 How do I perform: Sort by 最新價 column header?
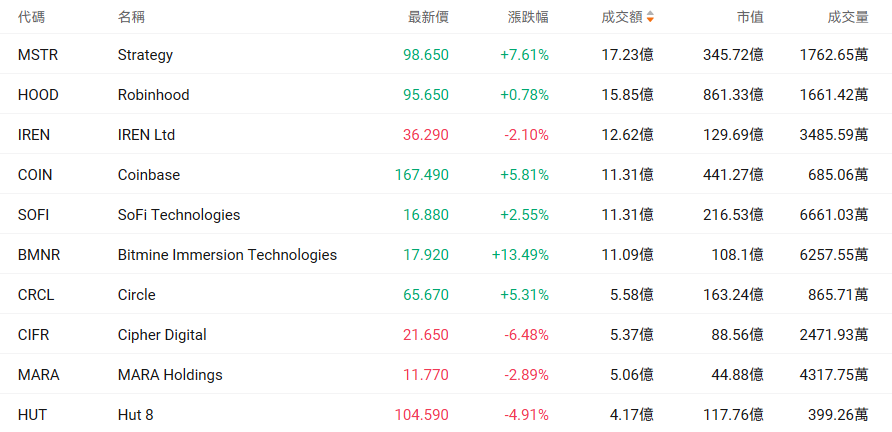pyautogui.click(x=428, y=17)
